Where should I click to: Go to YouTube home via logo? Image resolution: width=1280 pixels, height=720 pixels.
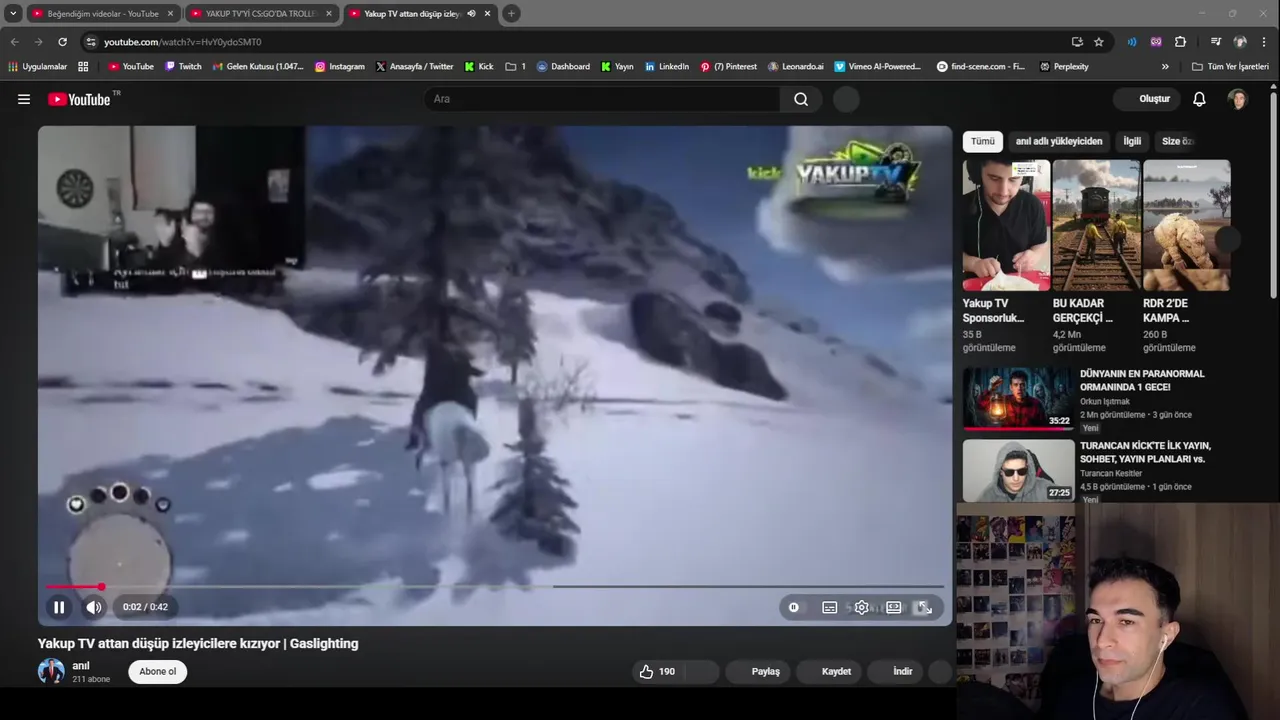click(79, 99)
